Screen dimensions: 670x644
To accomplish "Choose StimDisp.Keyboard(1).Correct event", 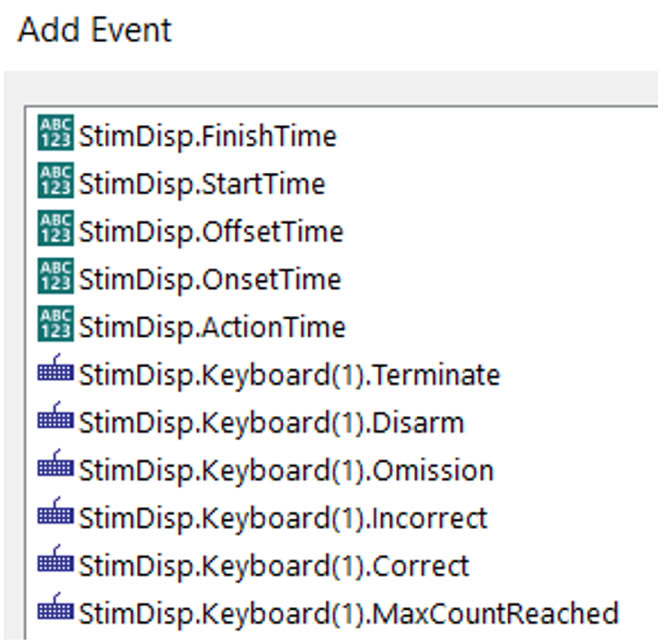I will (x=273, y=565).
